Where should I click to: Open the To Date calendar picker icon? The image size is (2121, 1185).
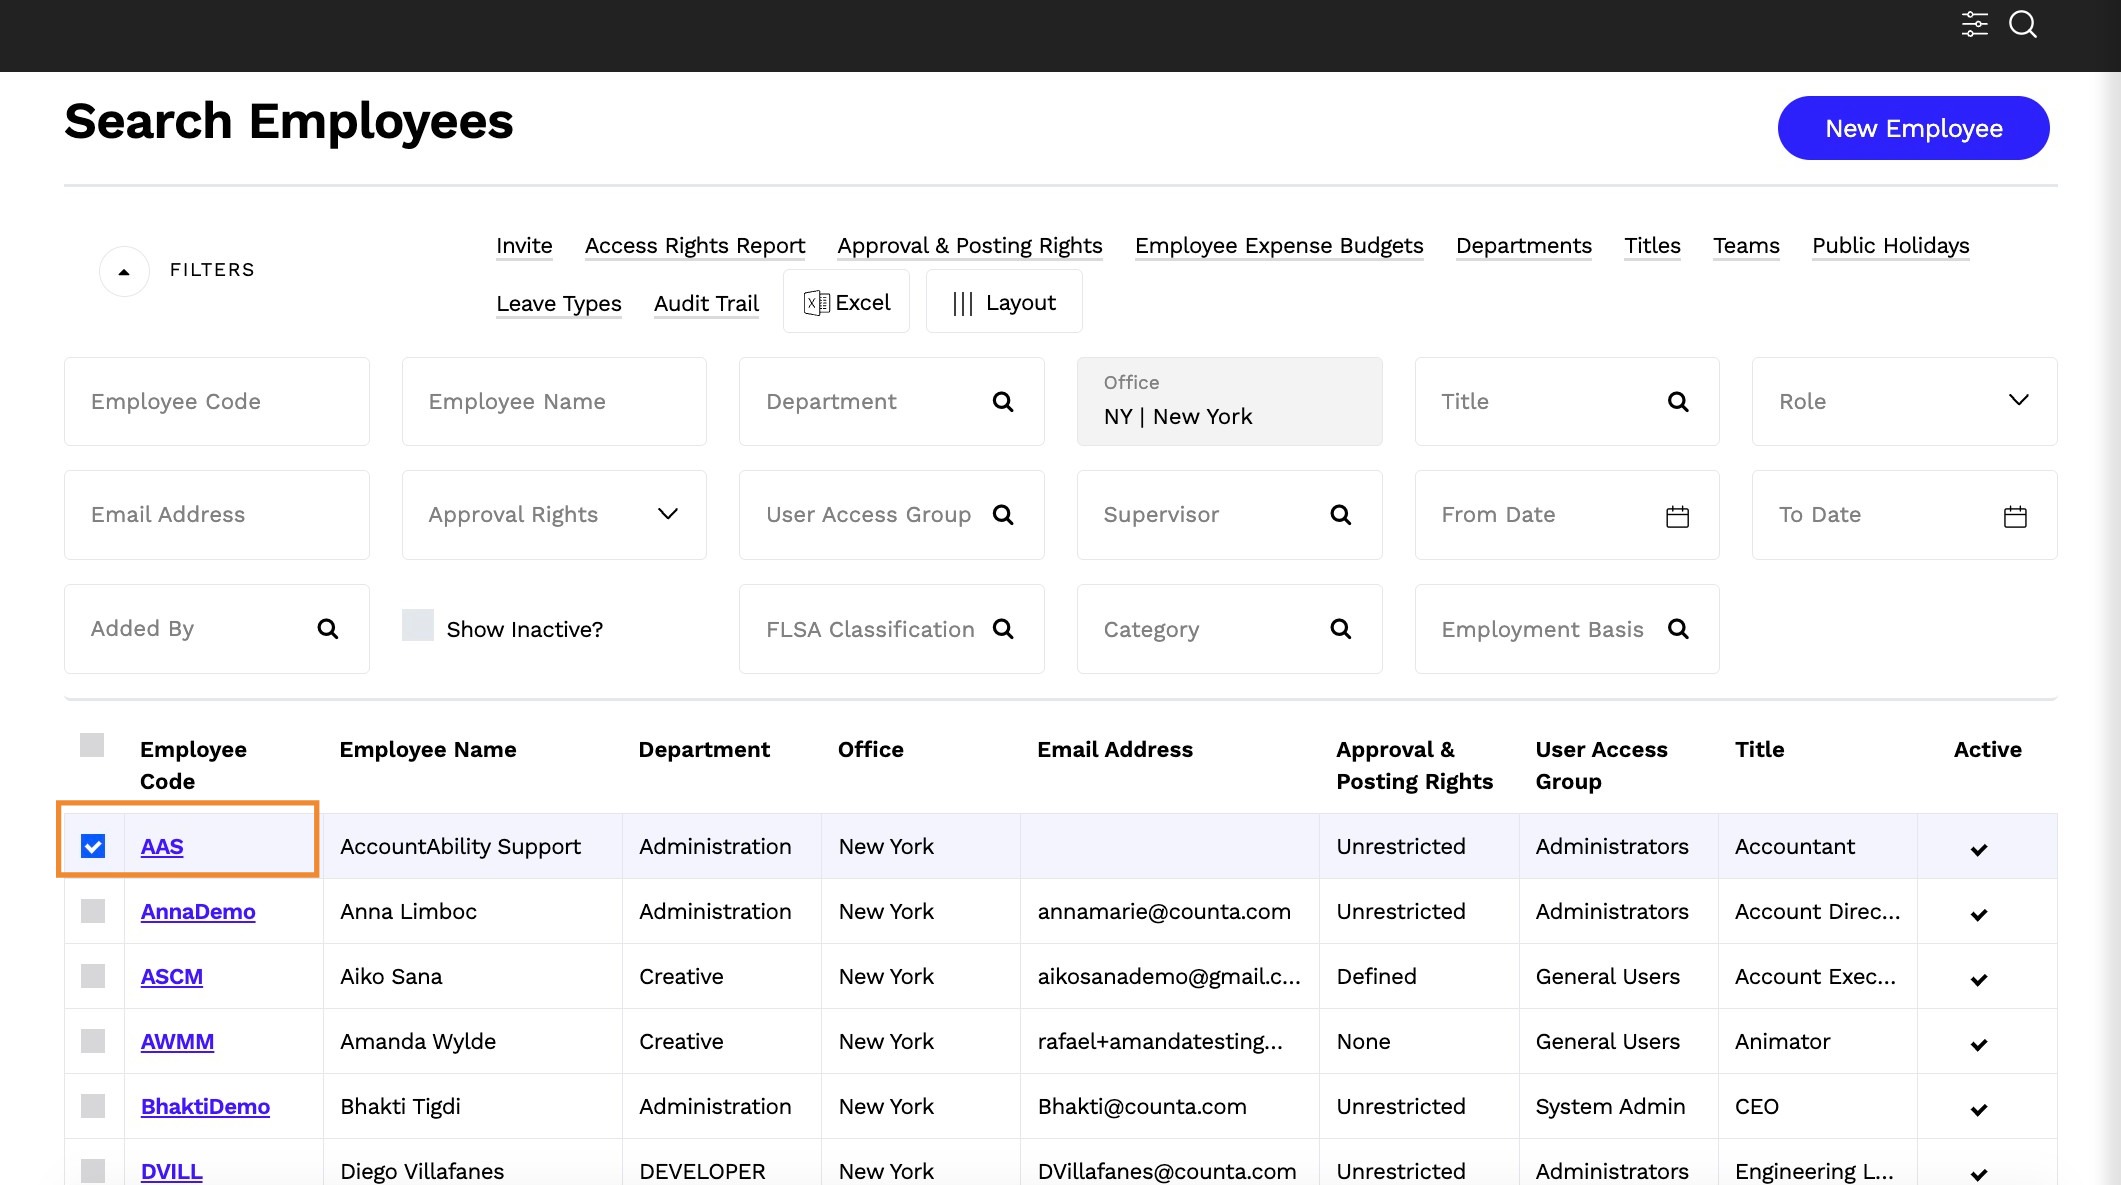click(2015, 516)
